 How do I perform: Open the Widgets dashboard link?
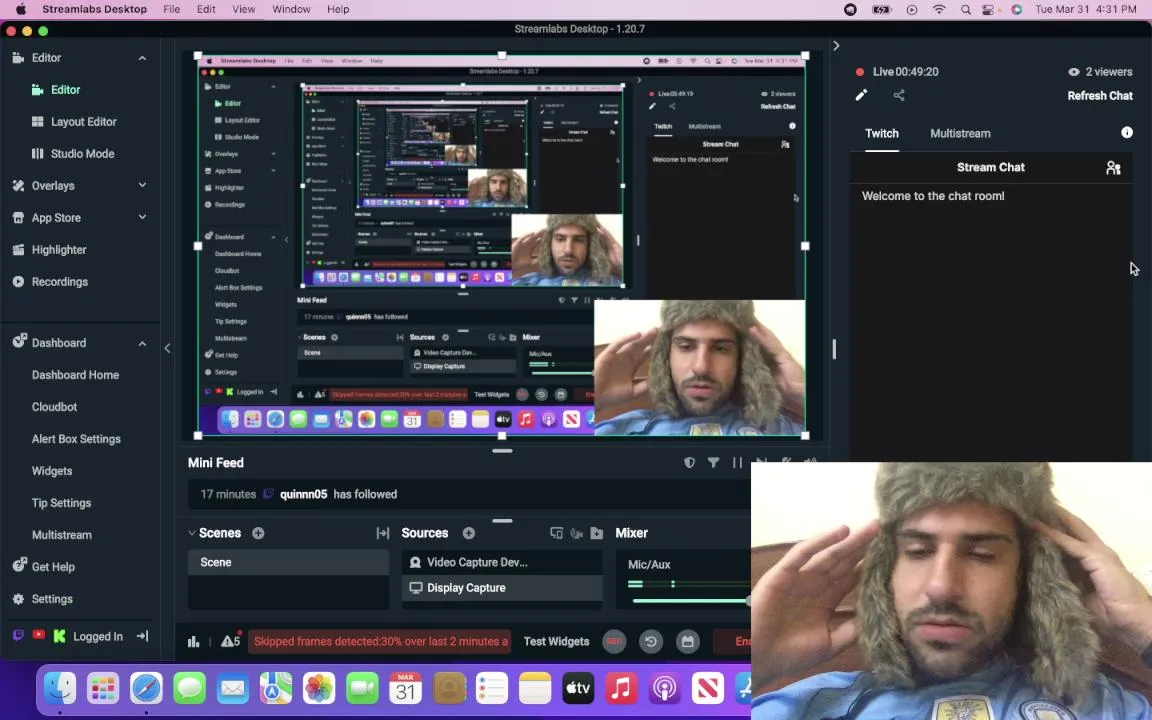[x=51, y=471]
